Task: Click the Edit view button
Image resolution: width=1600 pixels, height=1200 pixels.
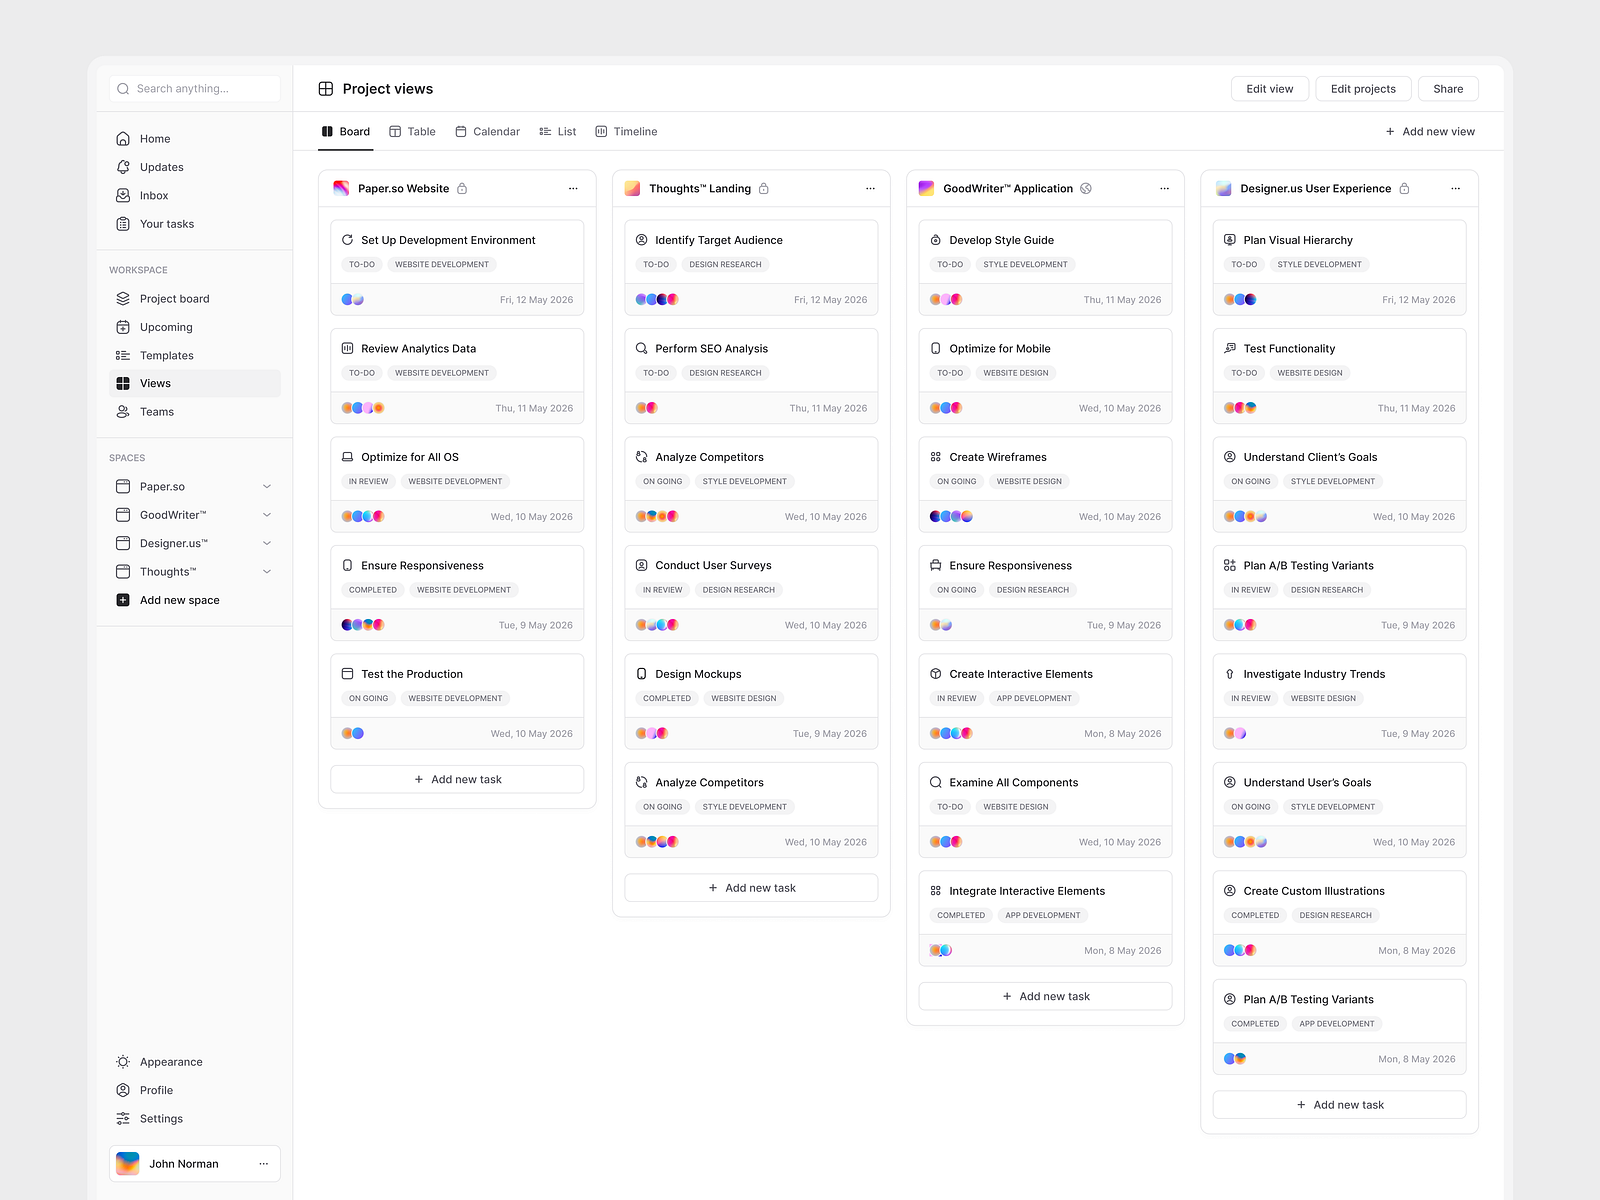Action: point(1269,88)
